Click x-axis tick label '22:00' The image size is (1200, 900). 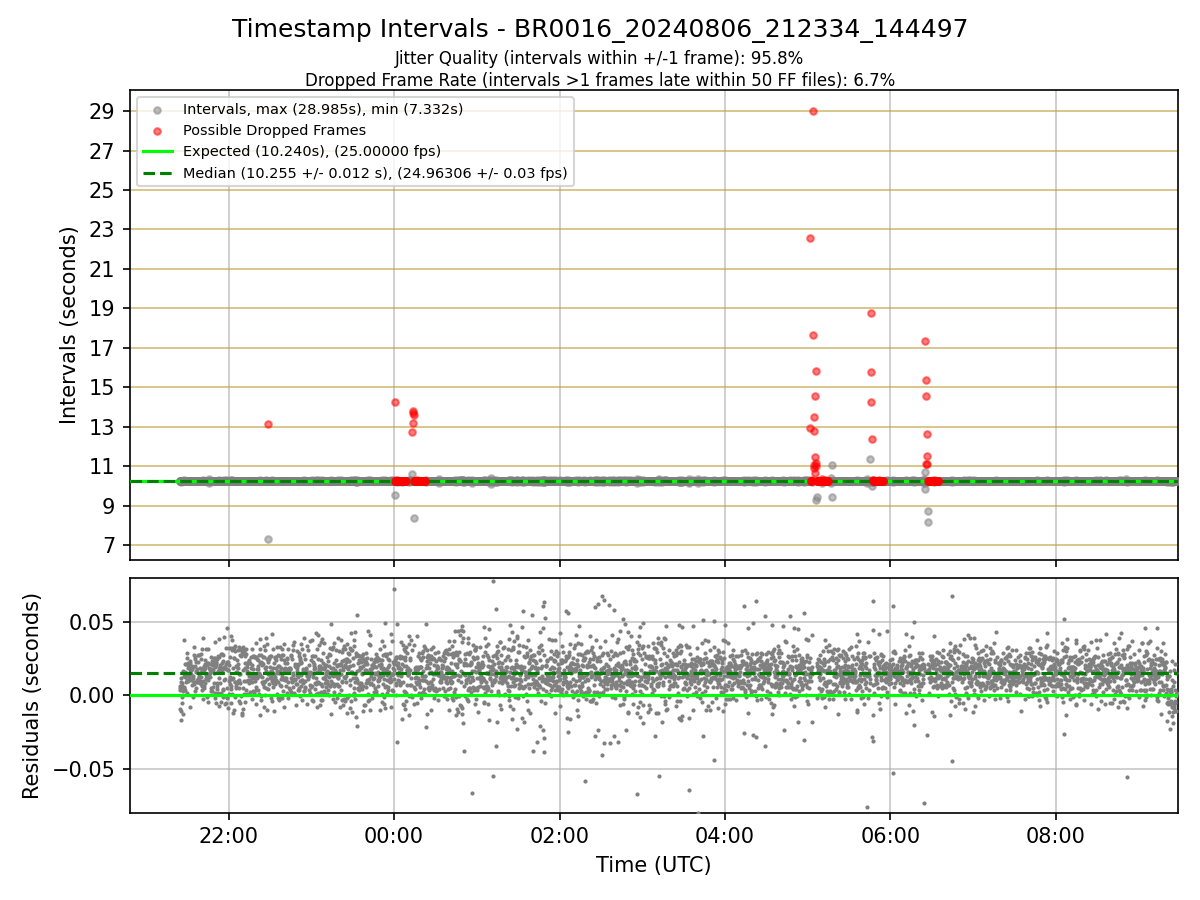(x=229, y=835)
